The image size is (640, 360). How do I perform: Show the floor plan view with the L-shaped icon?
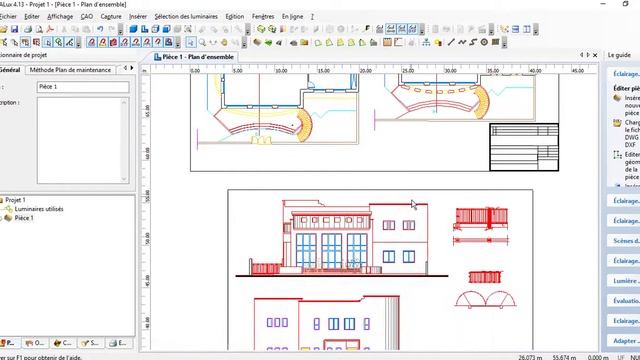point(144,29)
